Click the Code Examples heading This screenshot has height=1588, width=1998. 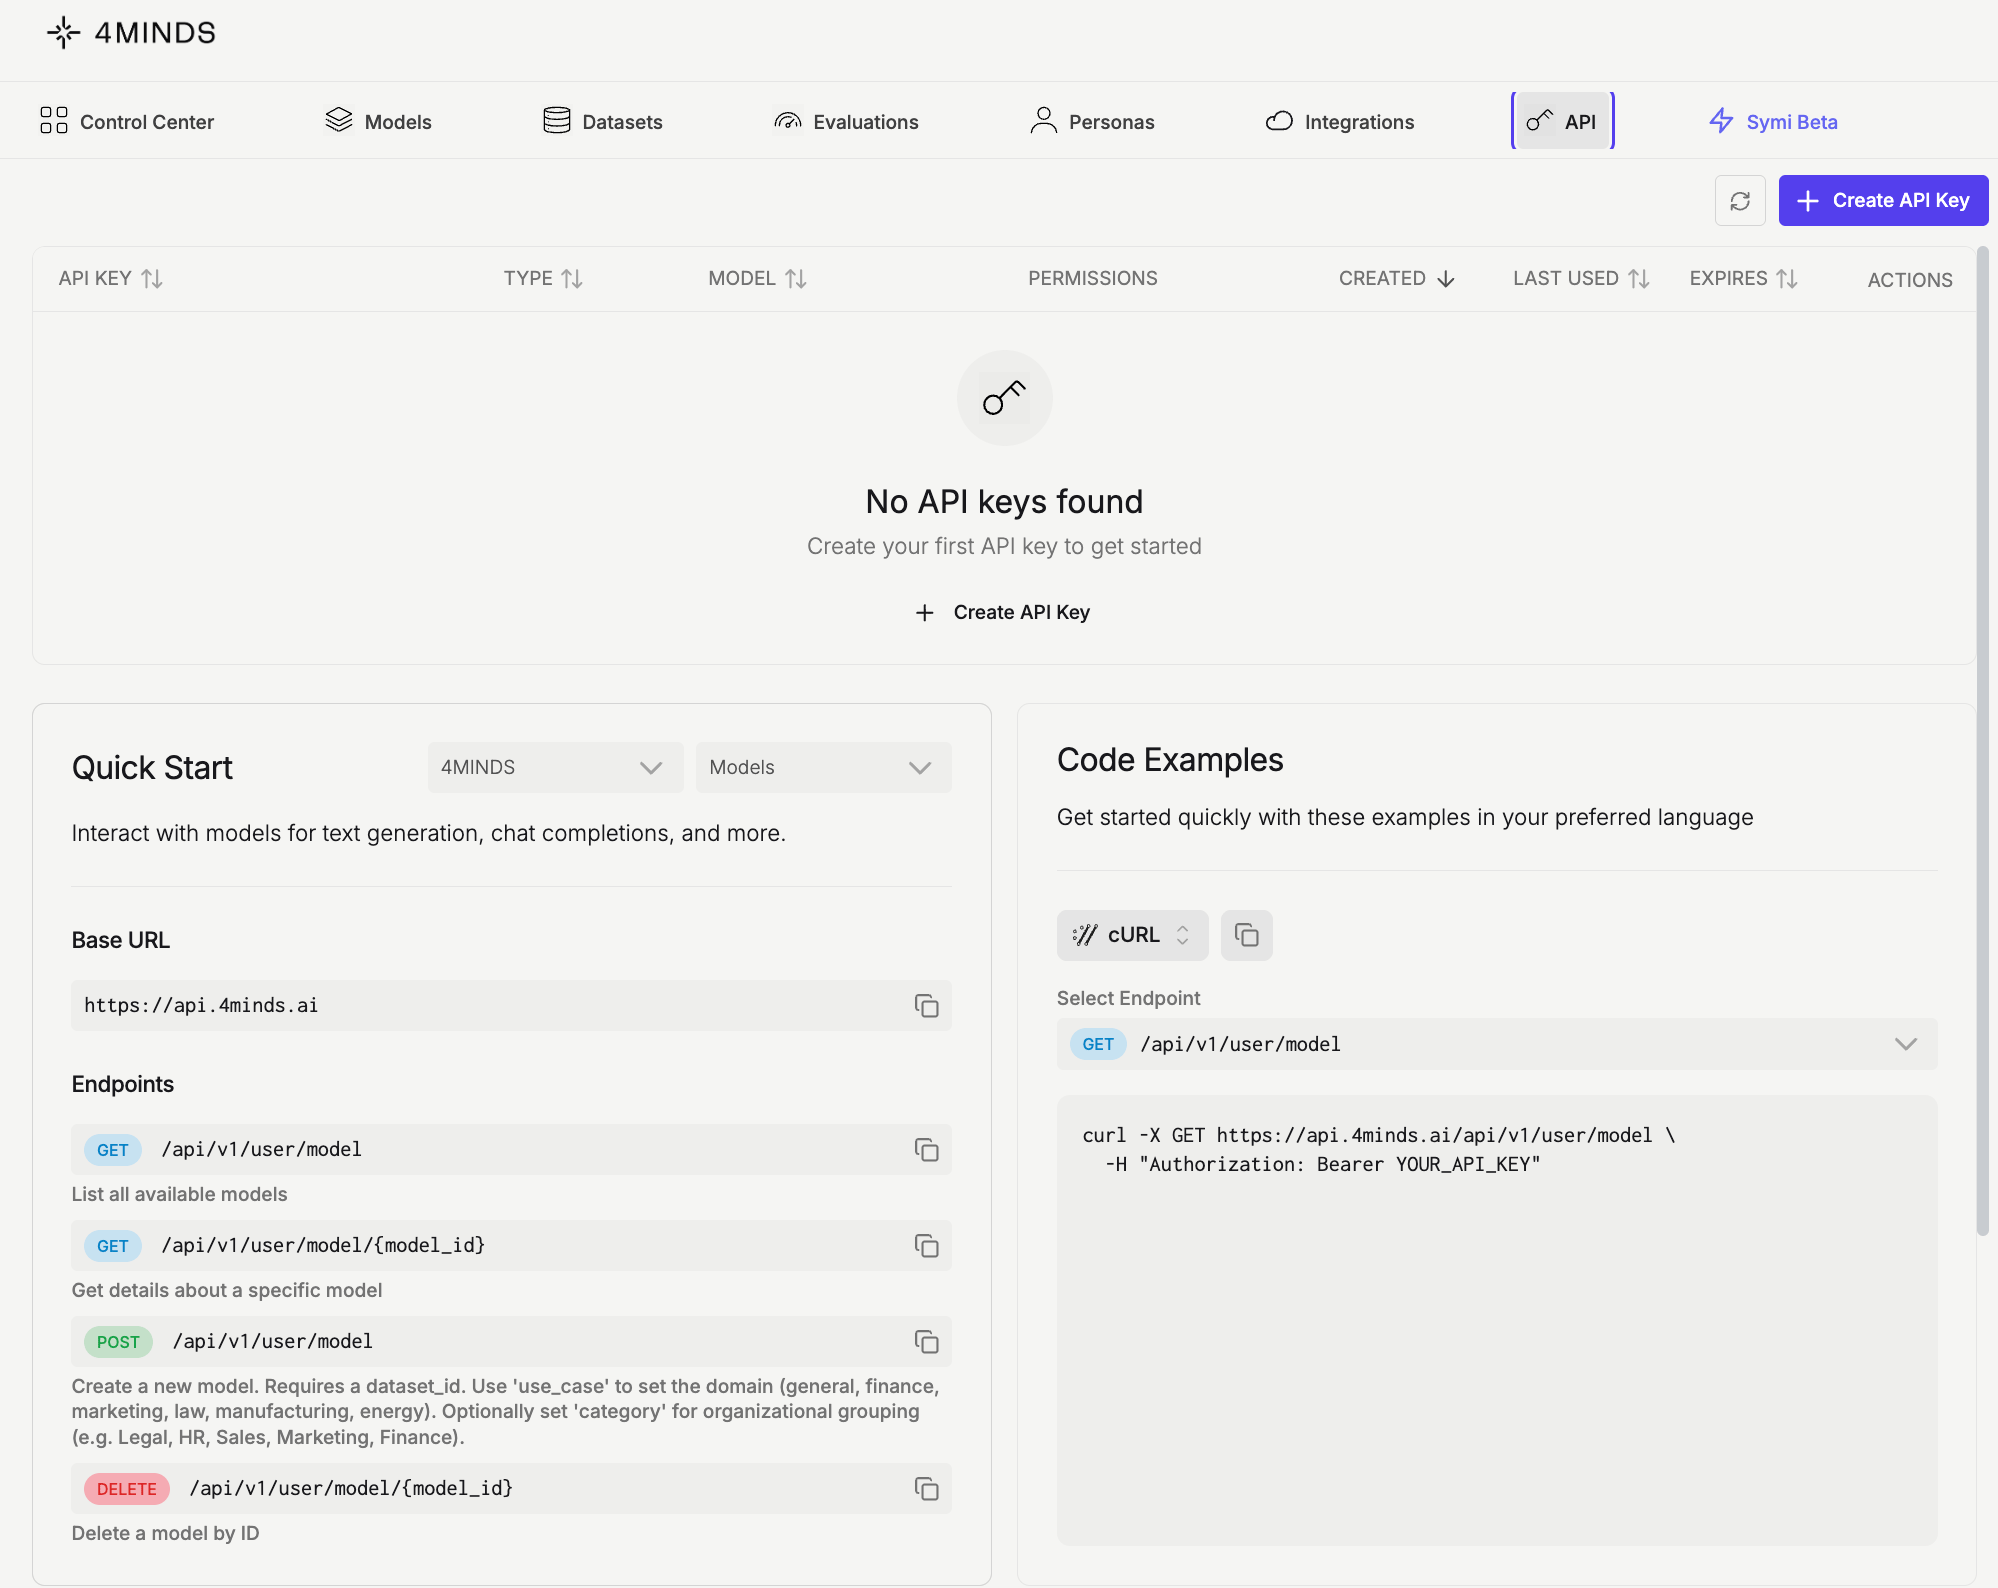1170,760
